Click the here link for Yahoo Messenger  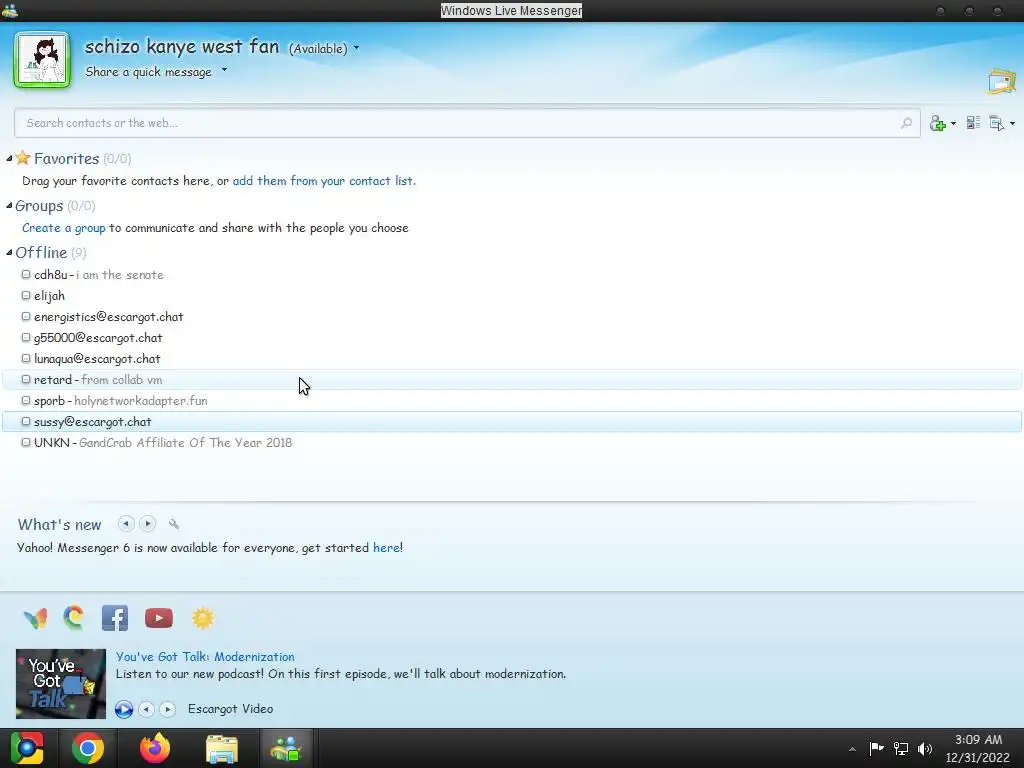[386, 548]
